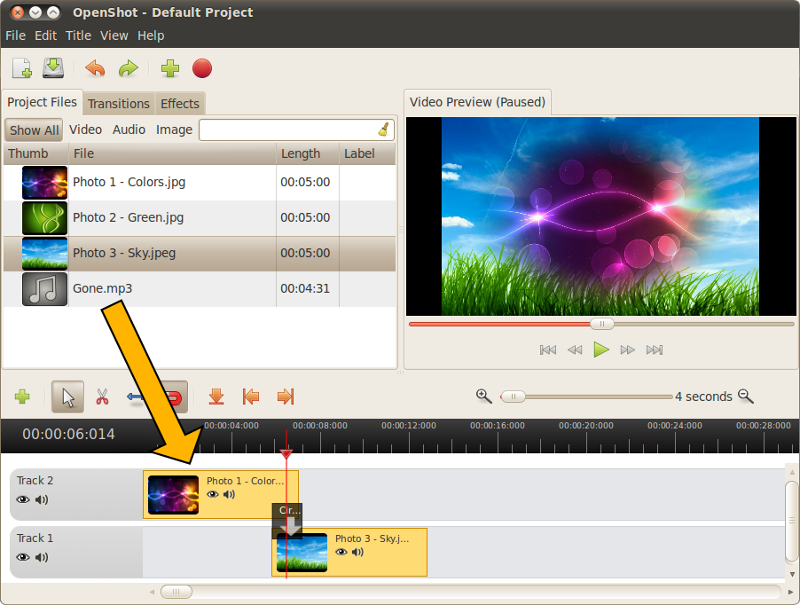Click the timeline zoom slider handle

[513, 396]
